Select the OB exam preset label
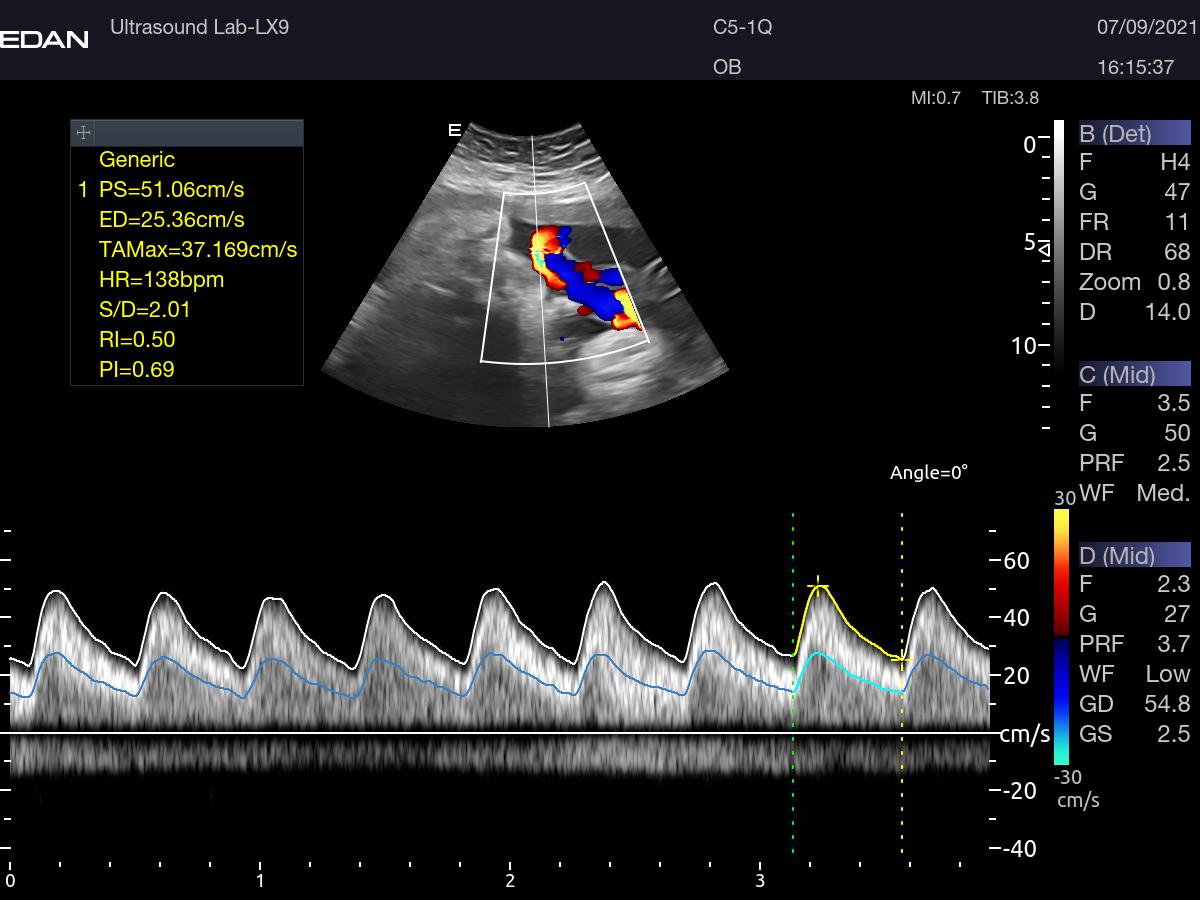 (727, 67)
